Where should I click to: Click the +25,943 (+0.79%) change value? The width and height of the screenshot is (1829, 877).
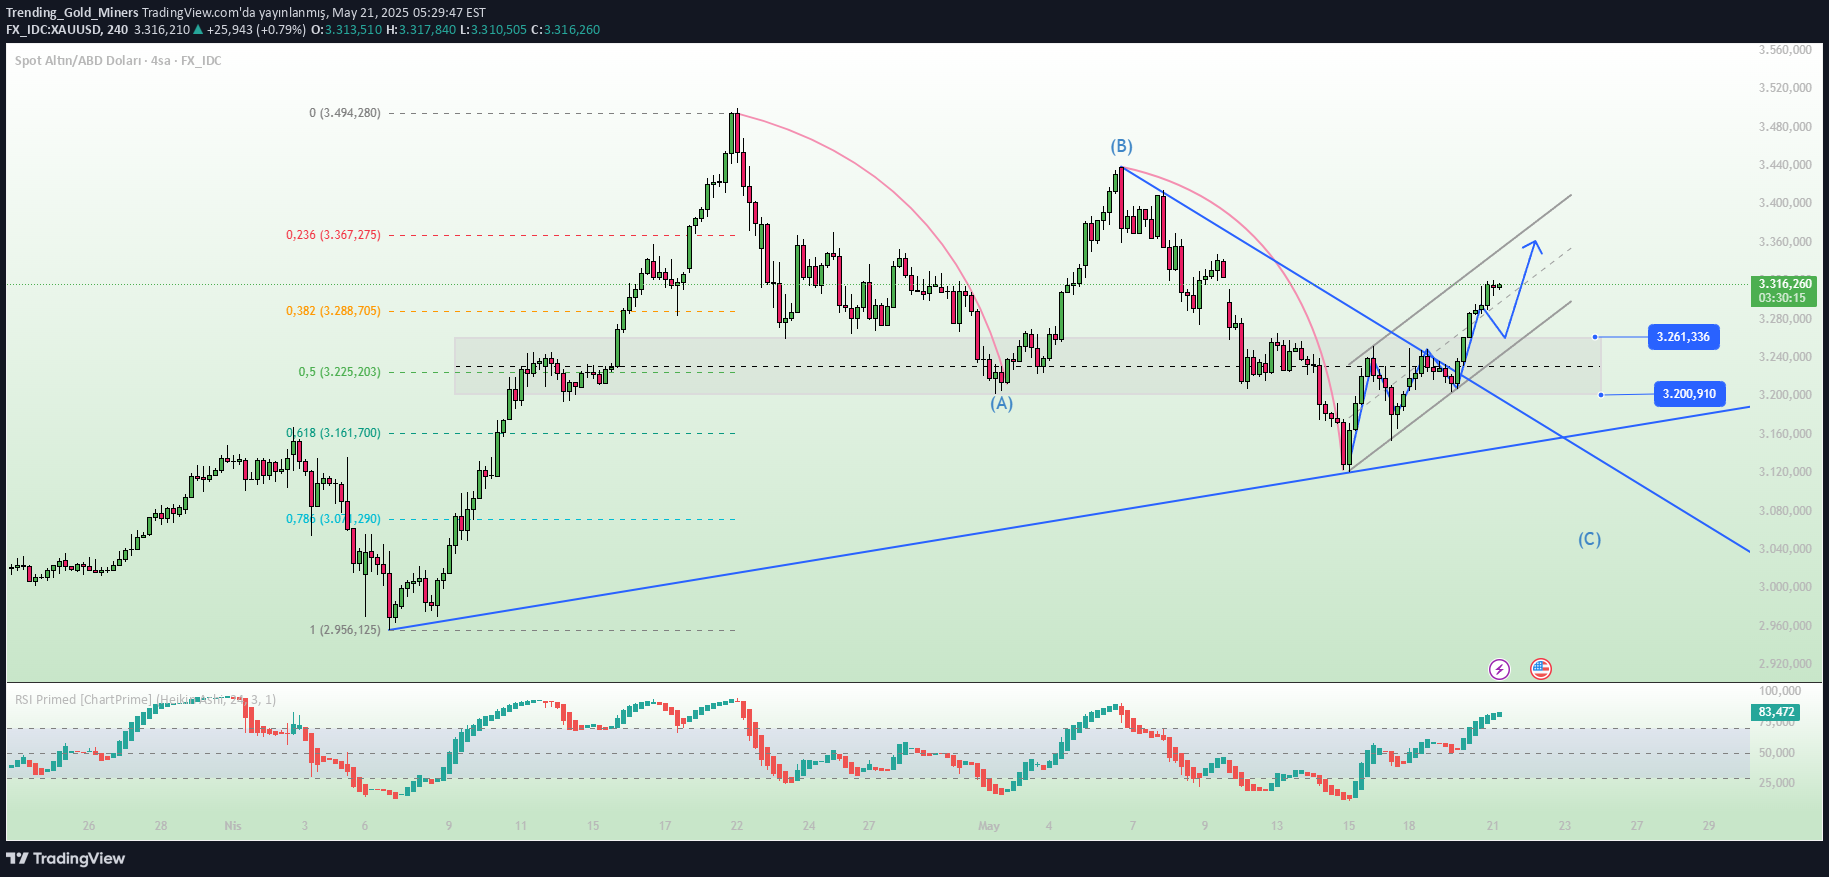pos(256,29)
